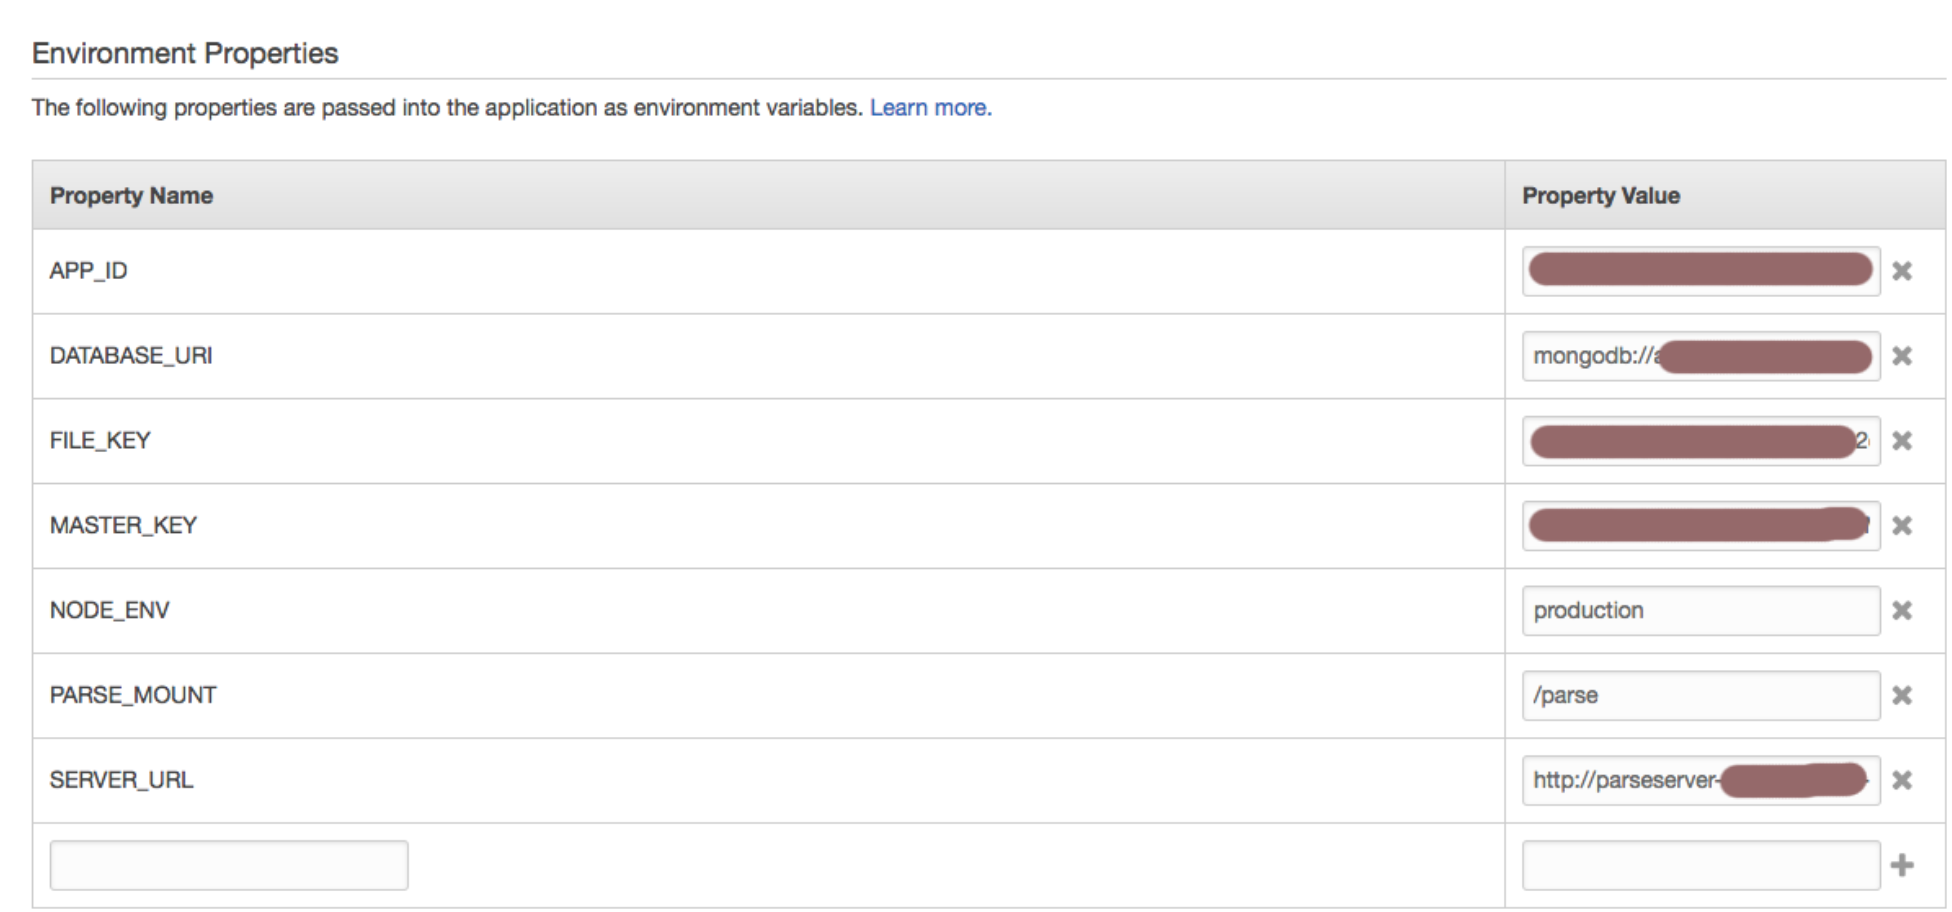Screen dimensions: 1952x912
Task: Click the empty new property value field
Action: coord(1700,866)
